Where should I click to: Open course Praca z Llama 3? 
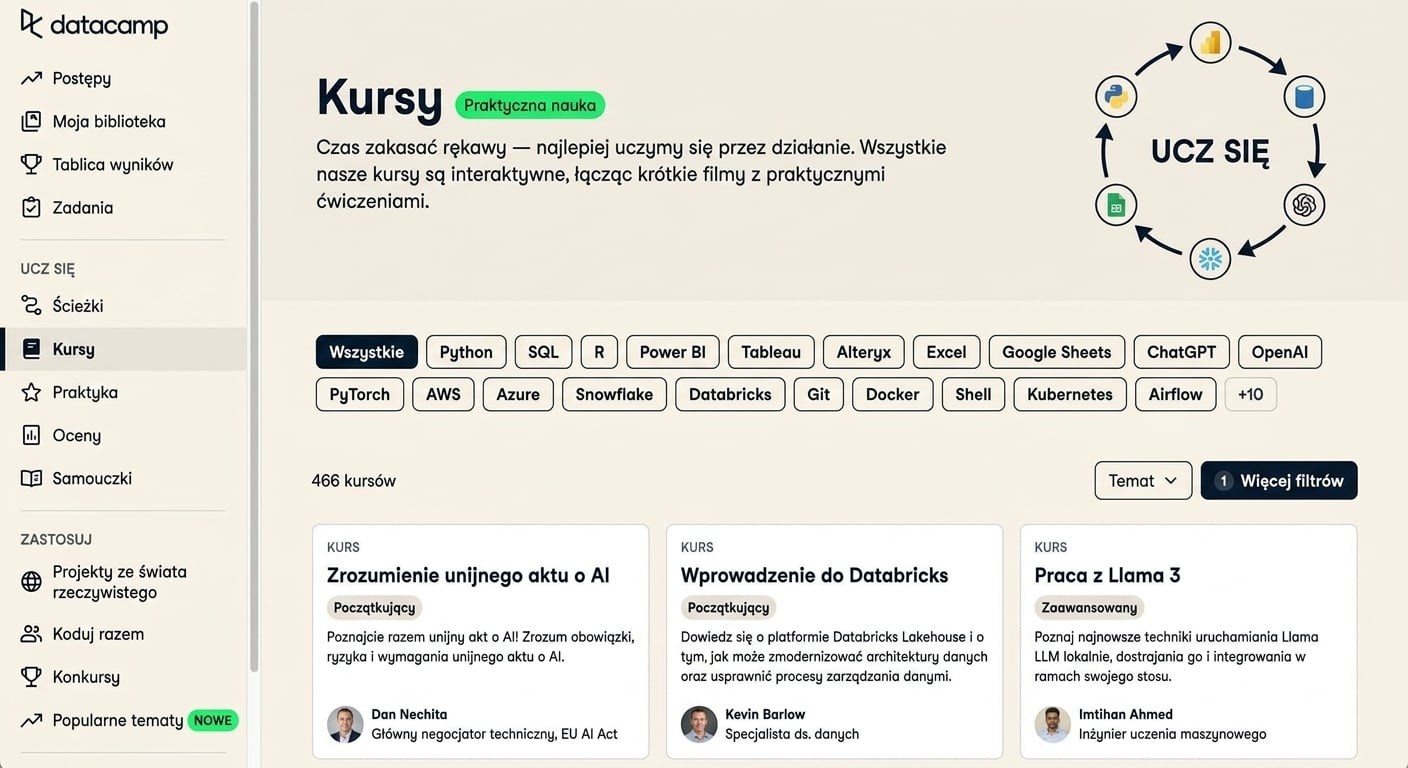(x=1107, y=575)
